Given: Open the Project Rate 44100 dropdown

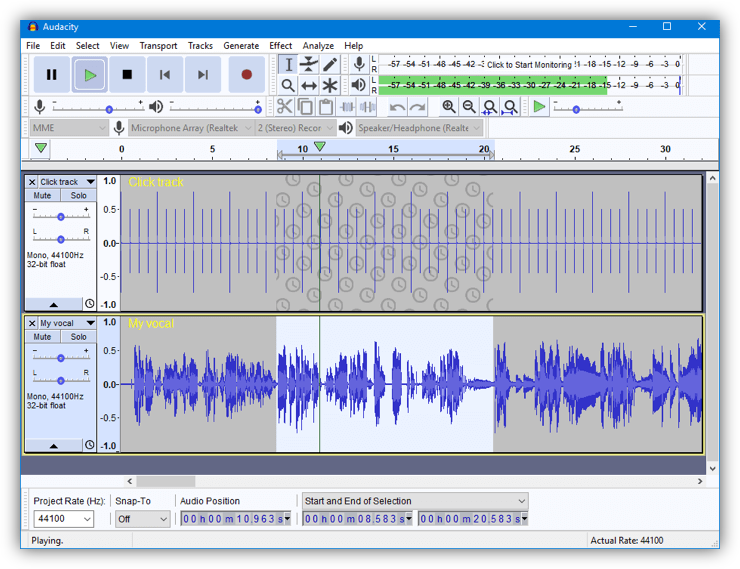Looking at the screenshot, I should (x=64, y=519).
